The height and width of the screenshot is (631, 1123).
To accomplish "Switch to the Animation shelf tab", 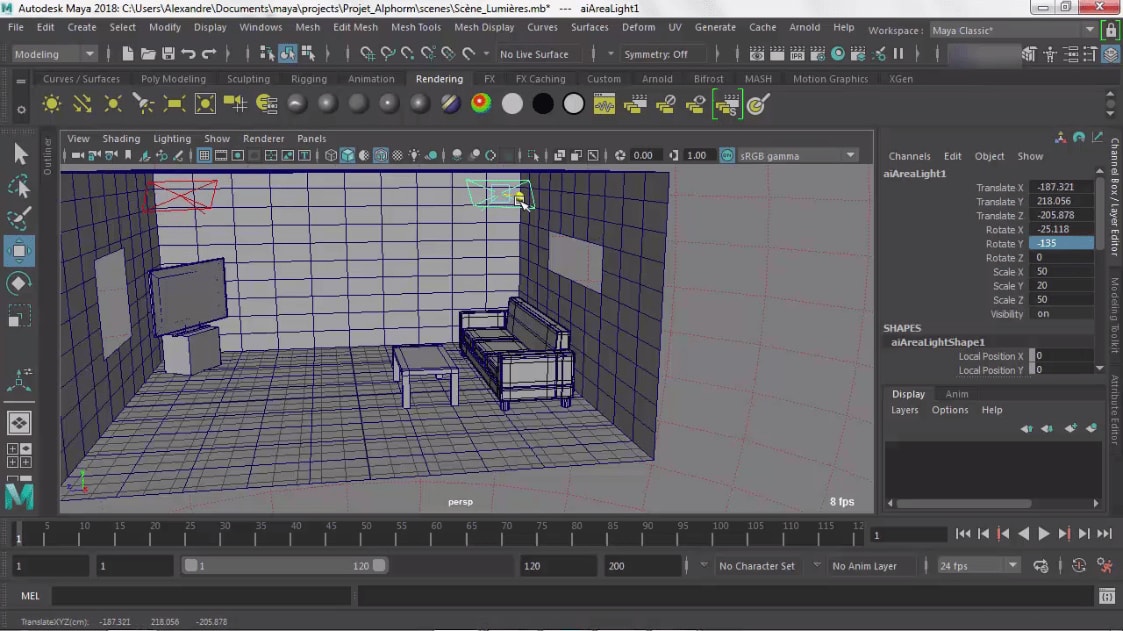I will 371,79.
